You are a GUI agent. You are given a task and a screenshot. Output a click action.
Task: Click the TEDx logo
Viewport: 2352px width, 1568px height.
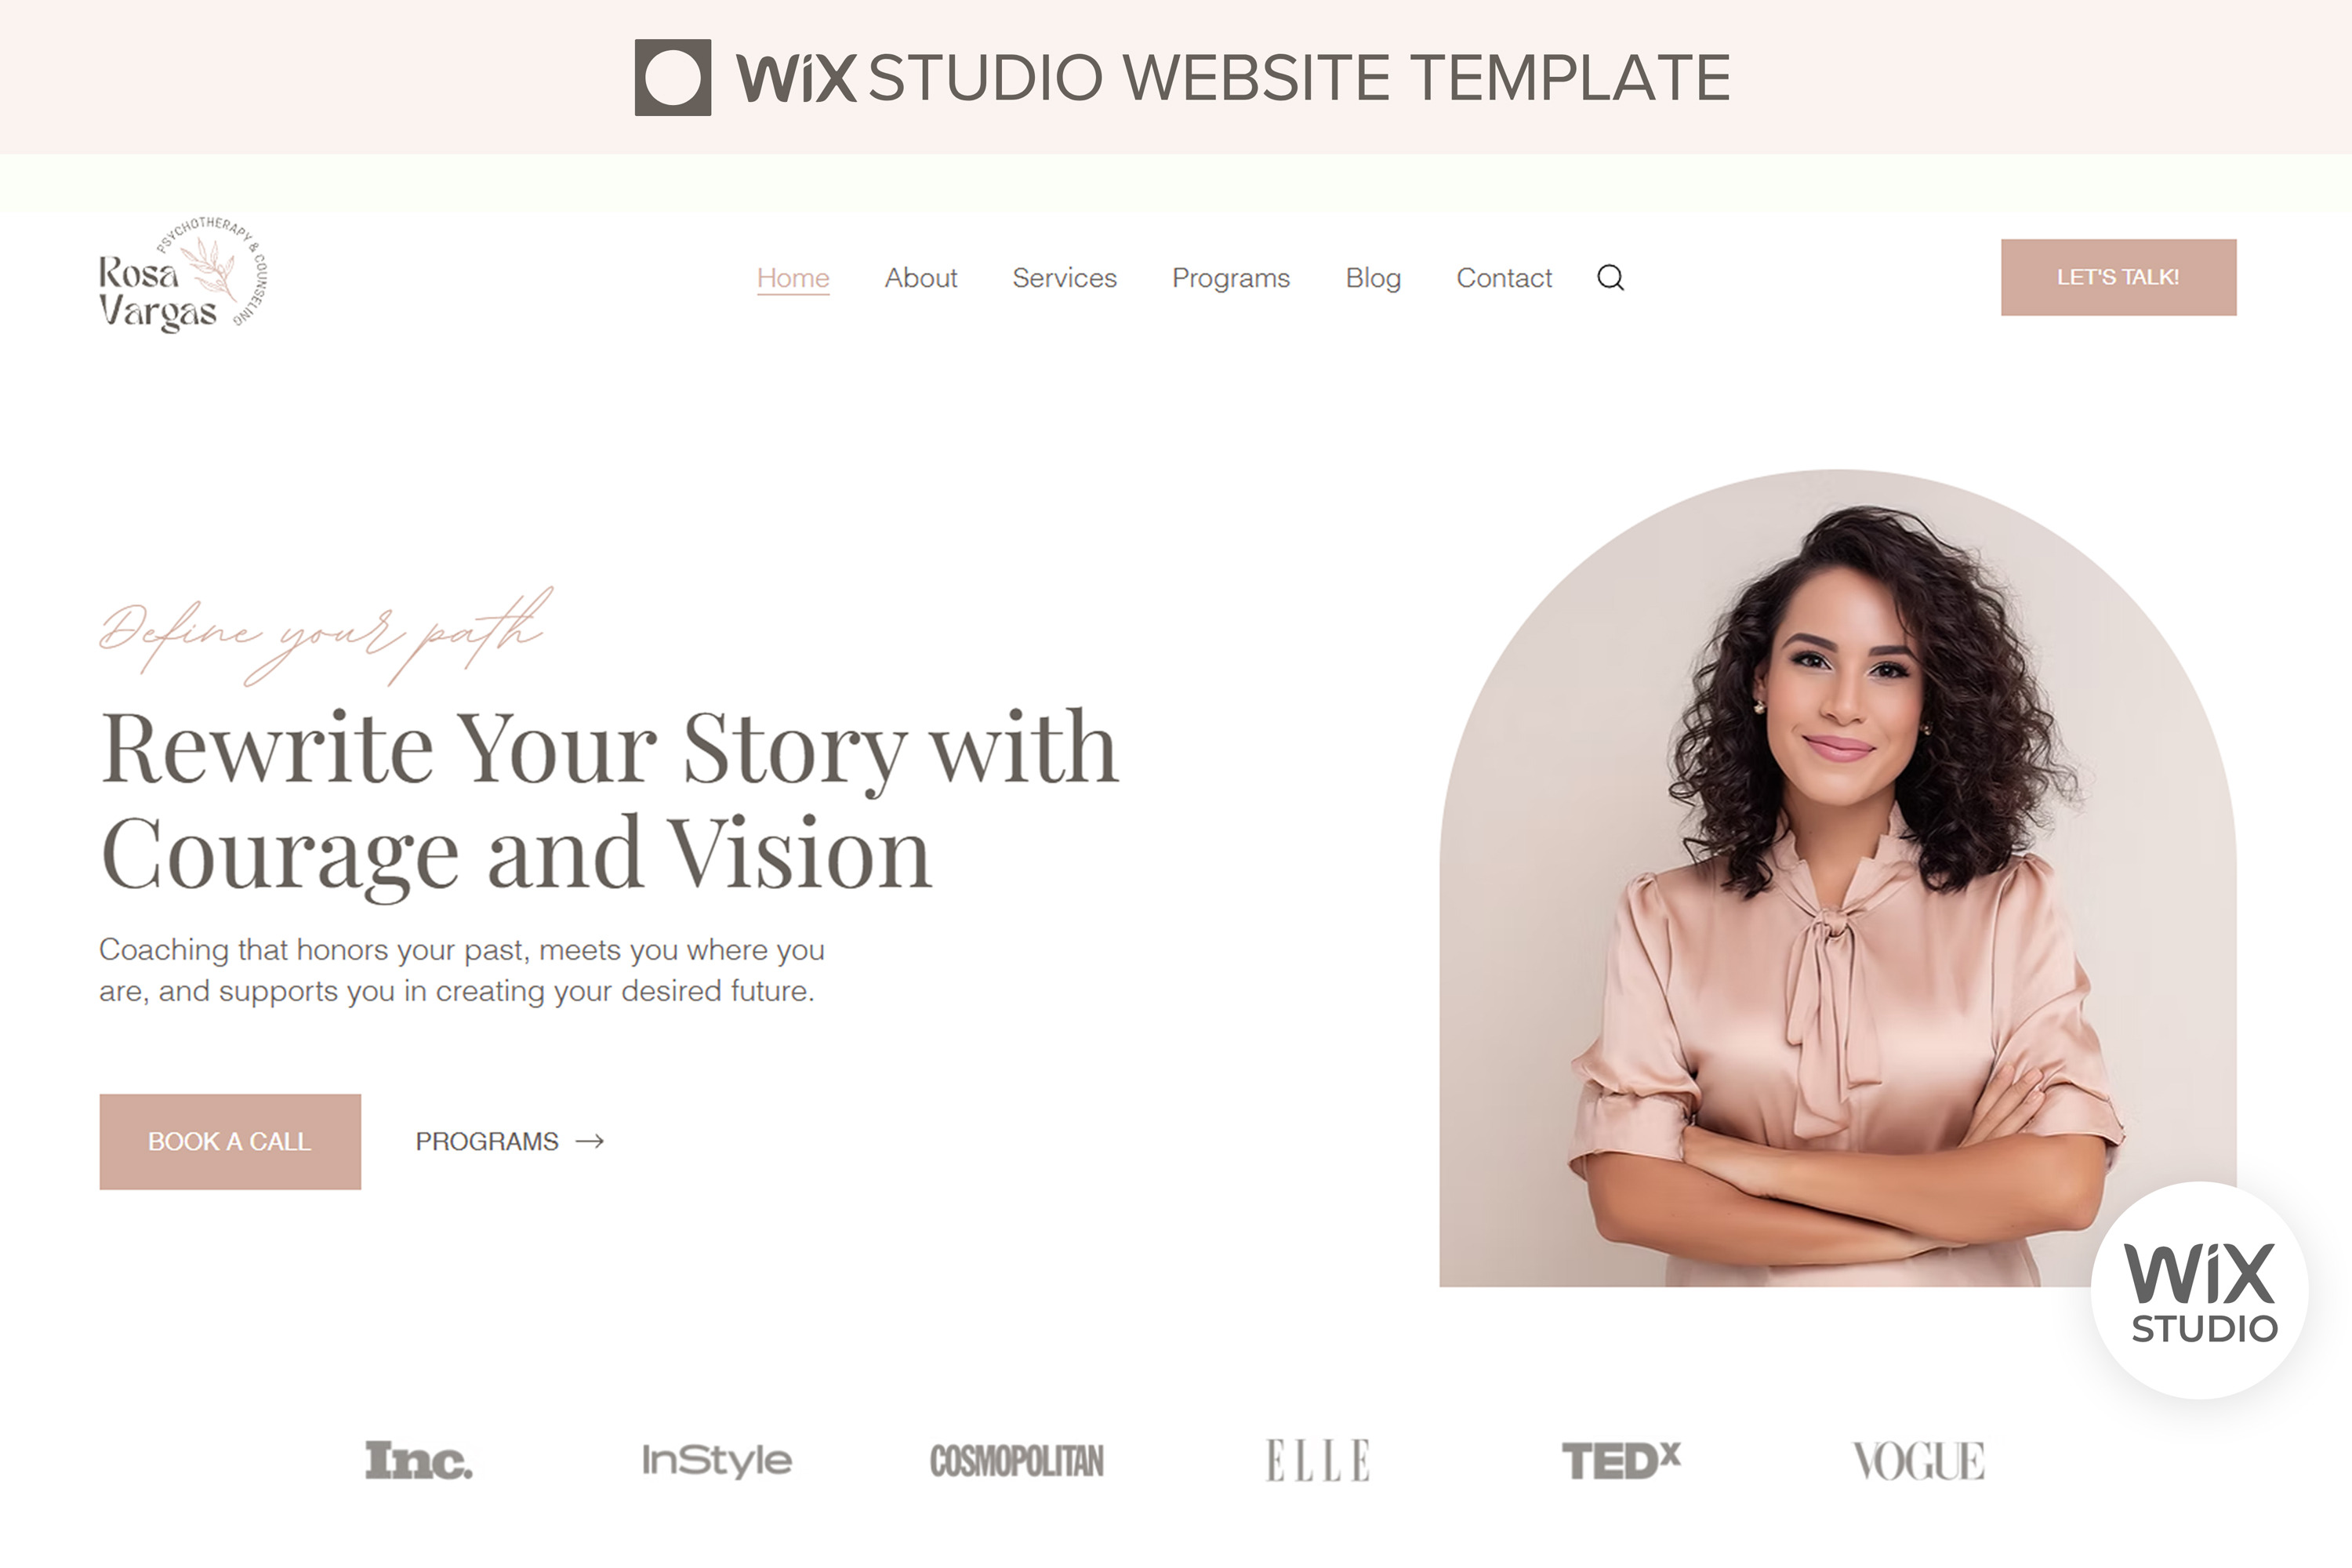click(x=1621, y=1461)
